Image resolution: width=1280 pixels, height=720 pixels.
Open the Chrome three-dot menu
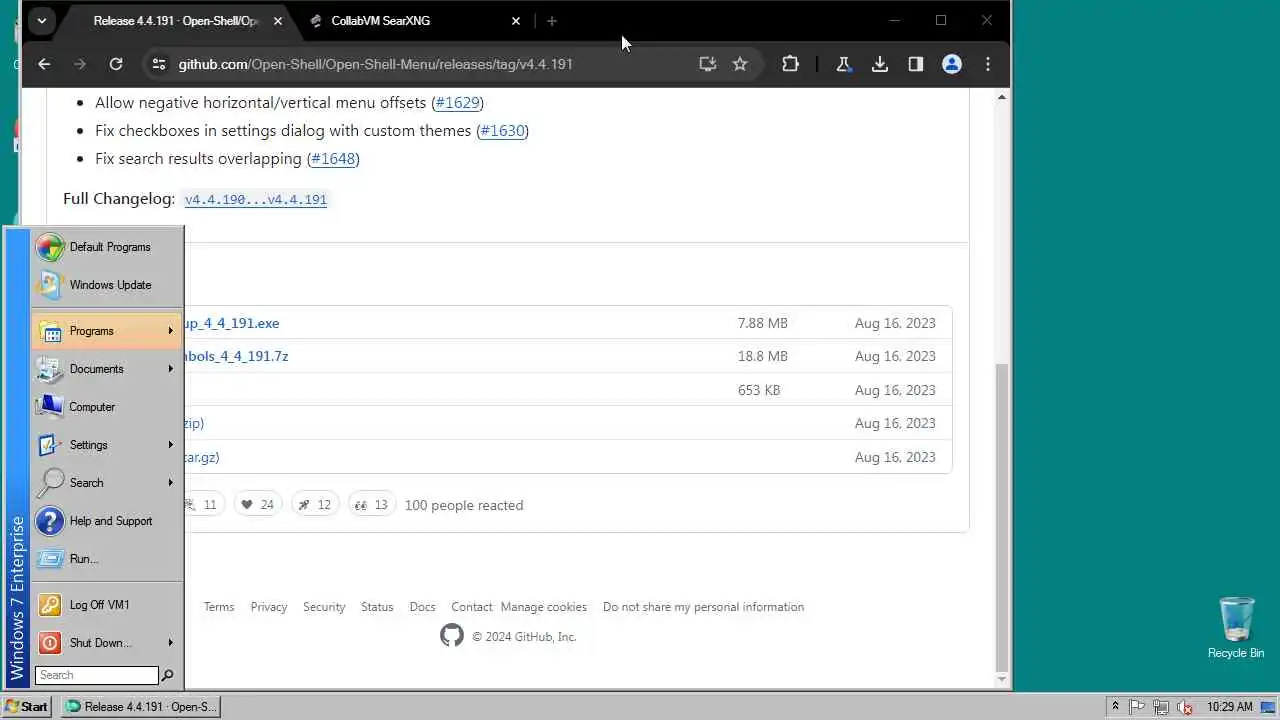tap(988, 64)
